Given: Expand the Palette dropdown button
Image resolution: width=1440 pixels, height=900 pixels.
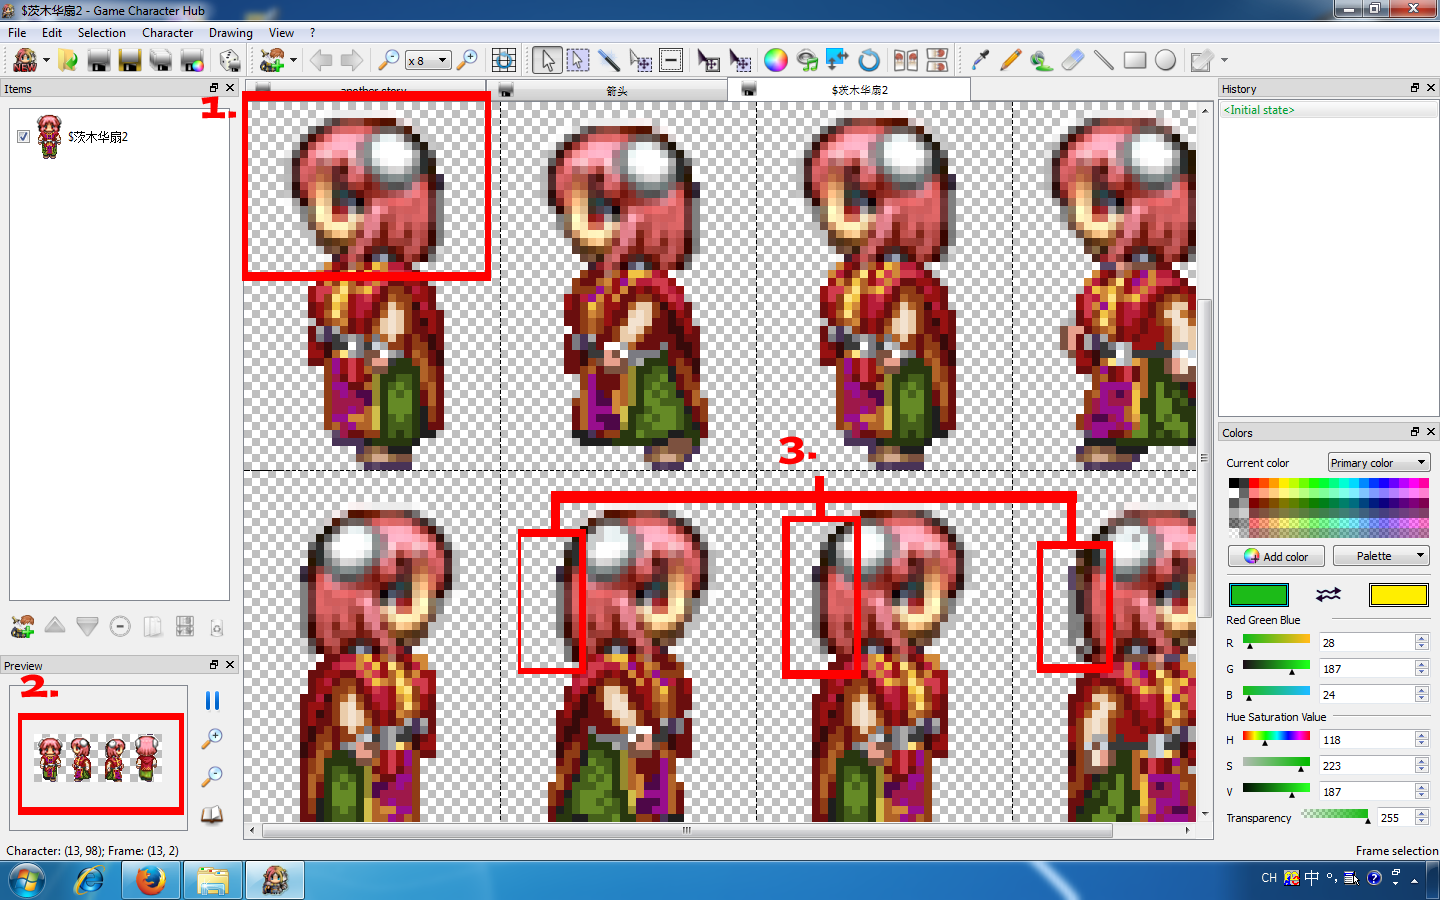Looking at the screenshot, I should click(1381, 556).
